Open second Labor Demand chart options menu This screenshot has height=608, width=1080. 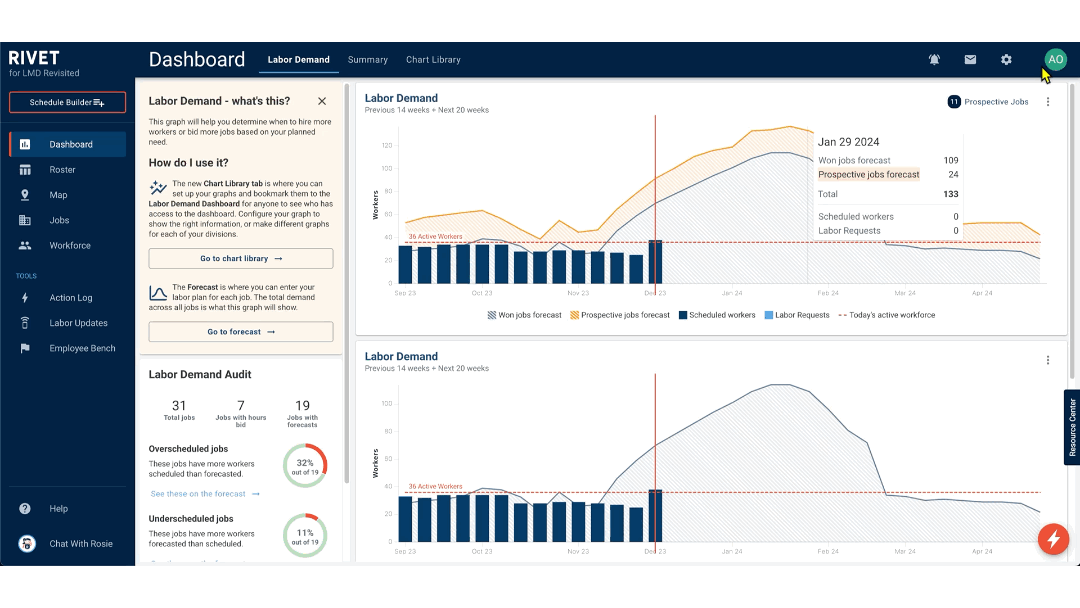(x=1048, y=360)
